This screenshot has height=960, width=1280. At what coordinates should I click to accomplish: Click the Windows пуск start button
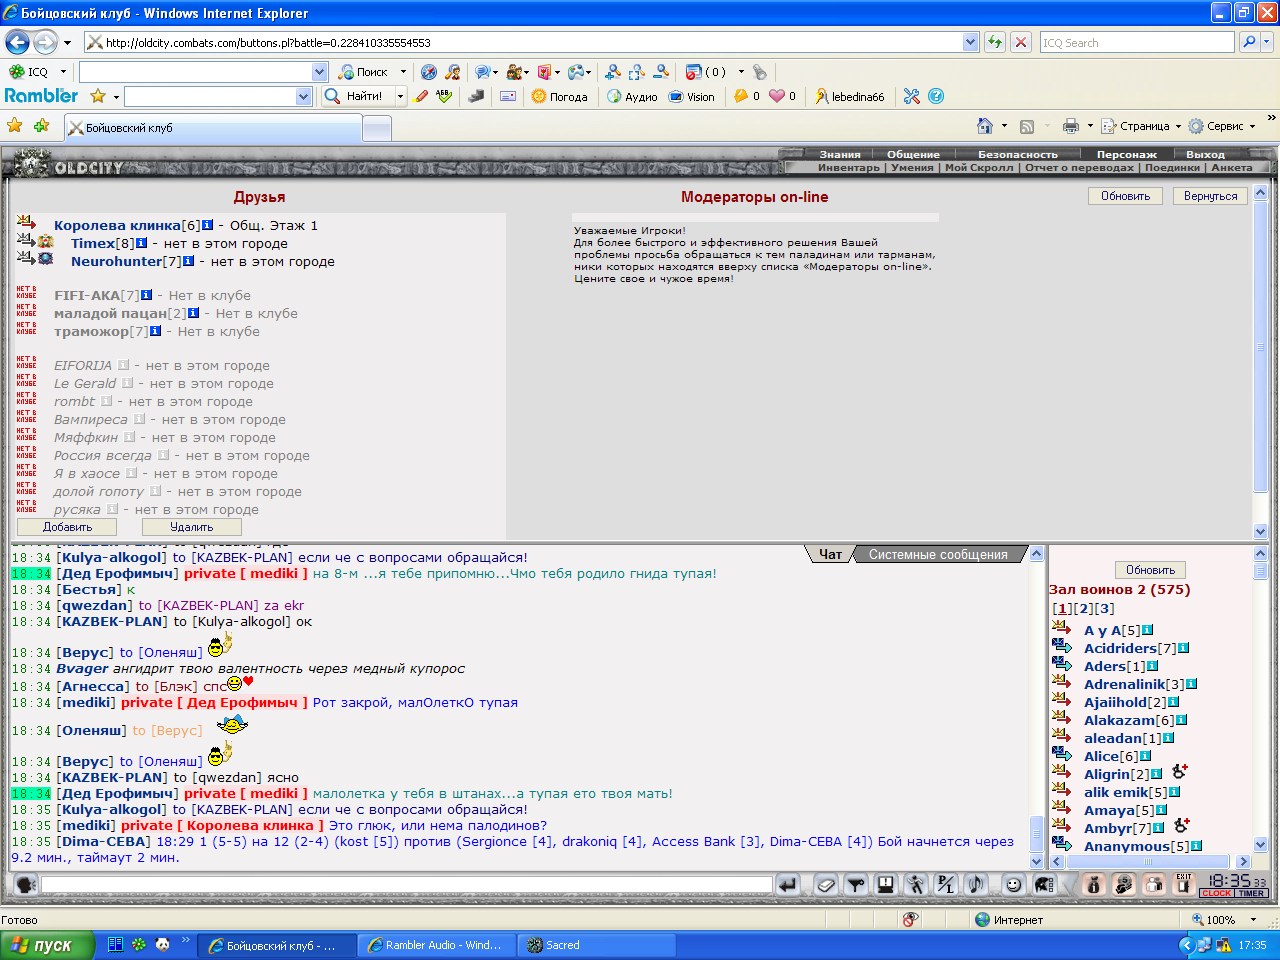[47, 945]
